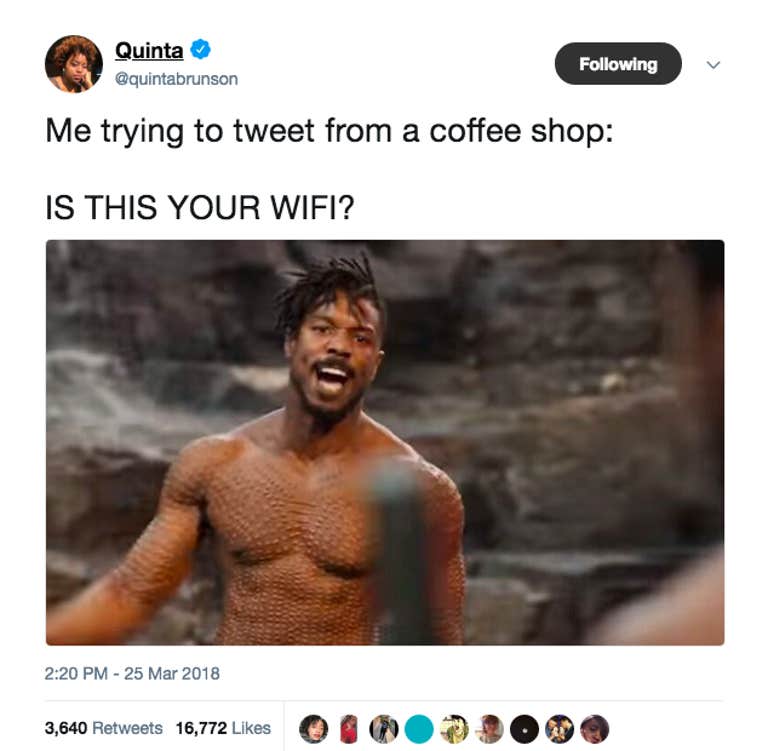This screenshot has height=751, width=768.
Task: Expand the tweet options chevron
Action: tap(714, 65)
